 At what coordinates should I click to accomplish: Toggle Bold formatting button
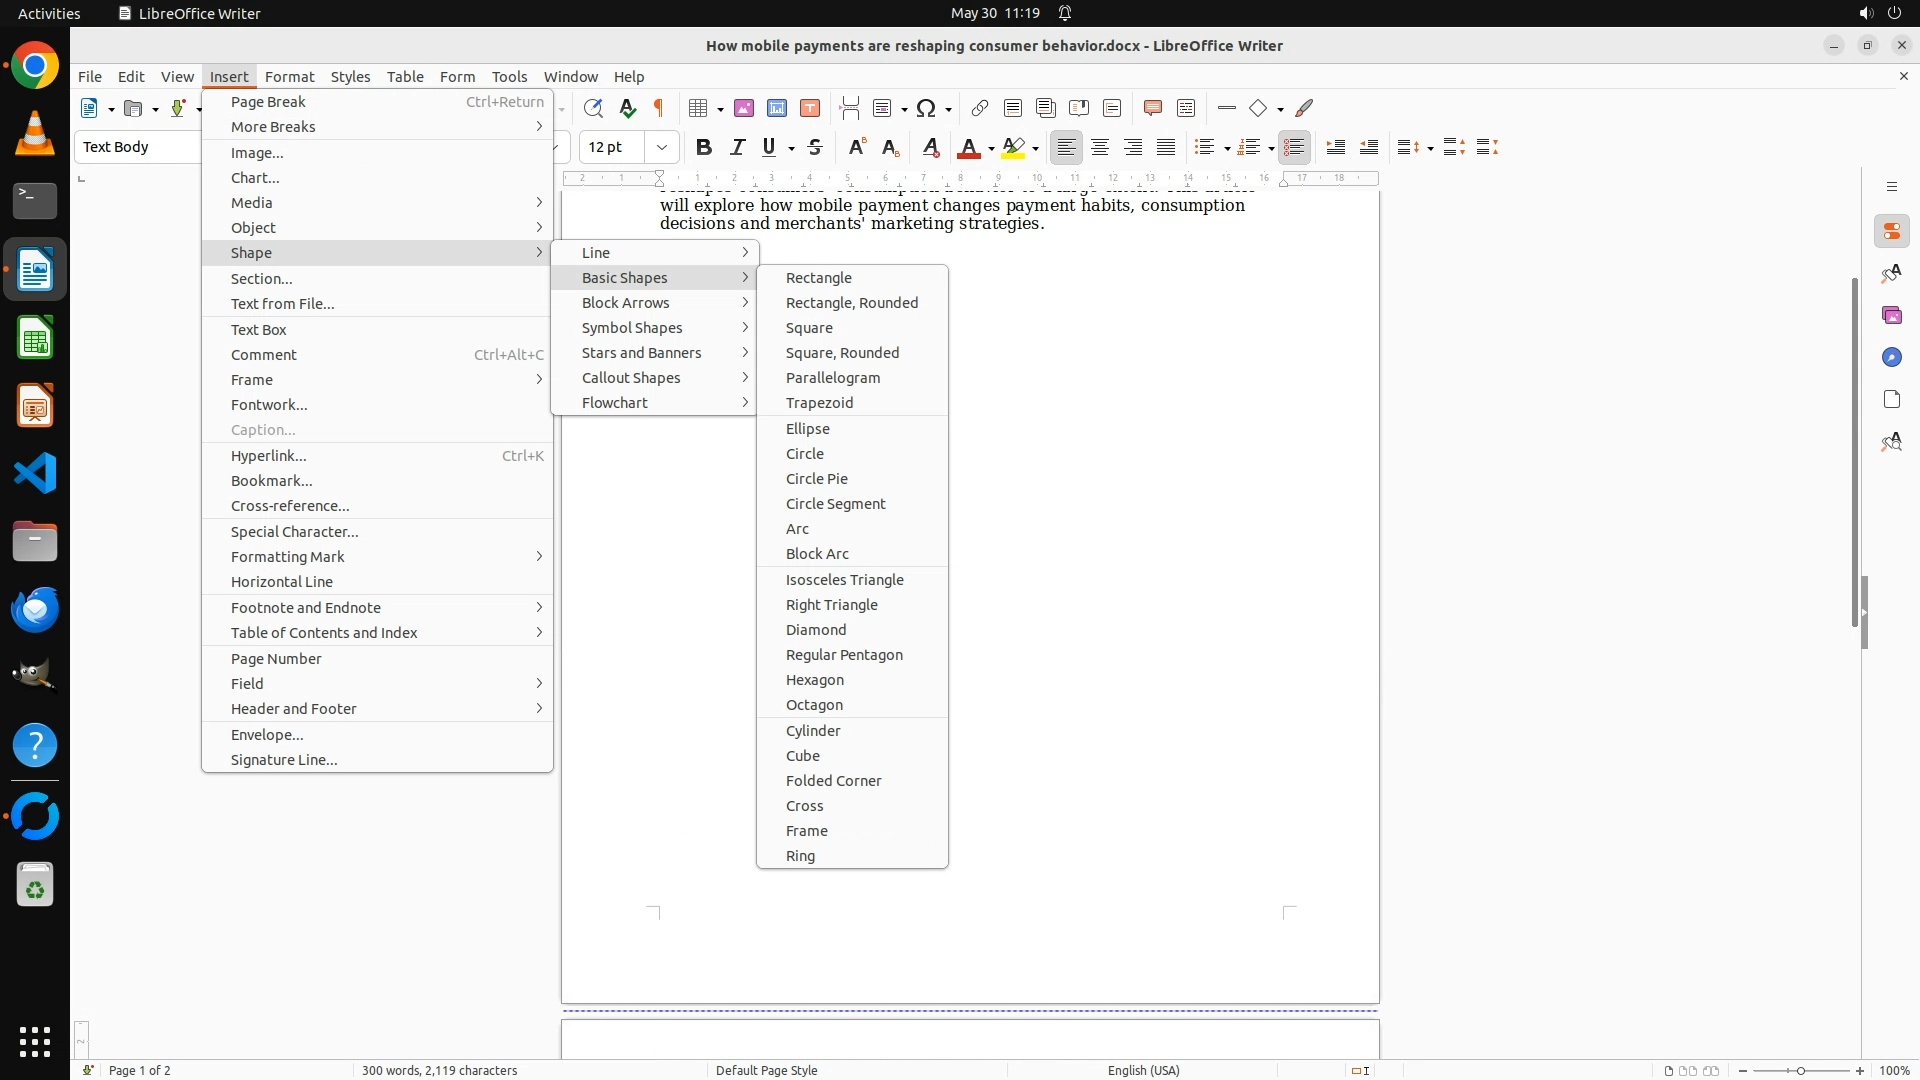click(704, 147)
